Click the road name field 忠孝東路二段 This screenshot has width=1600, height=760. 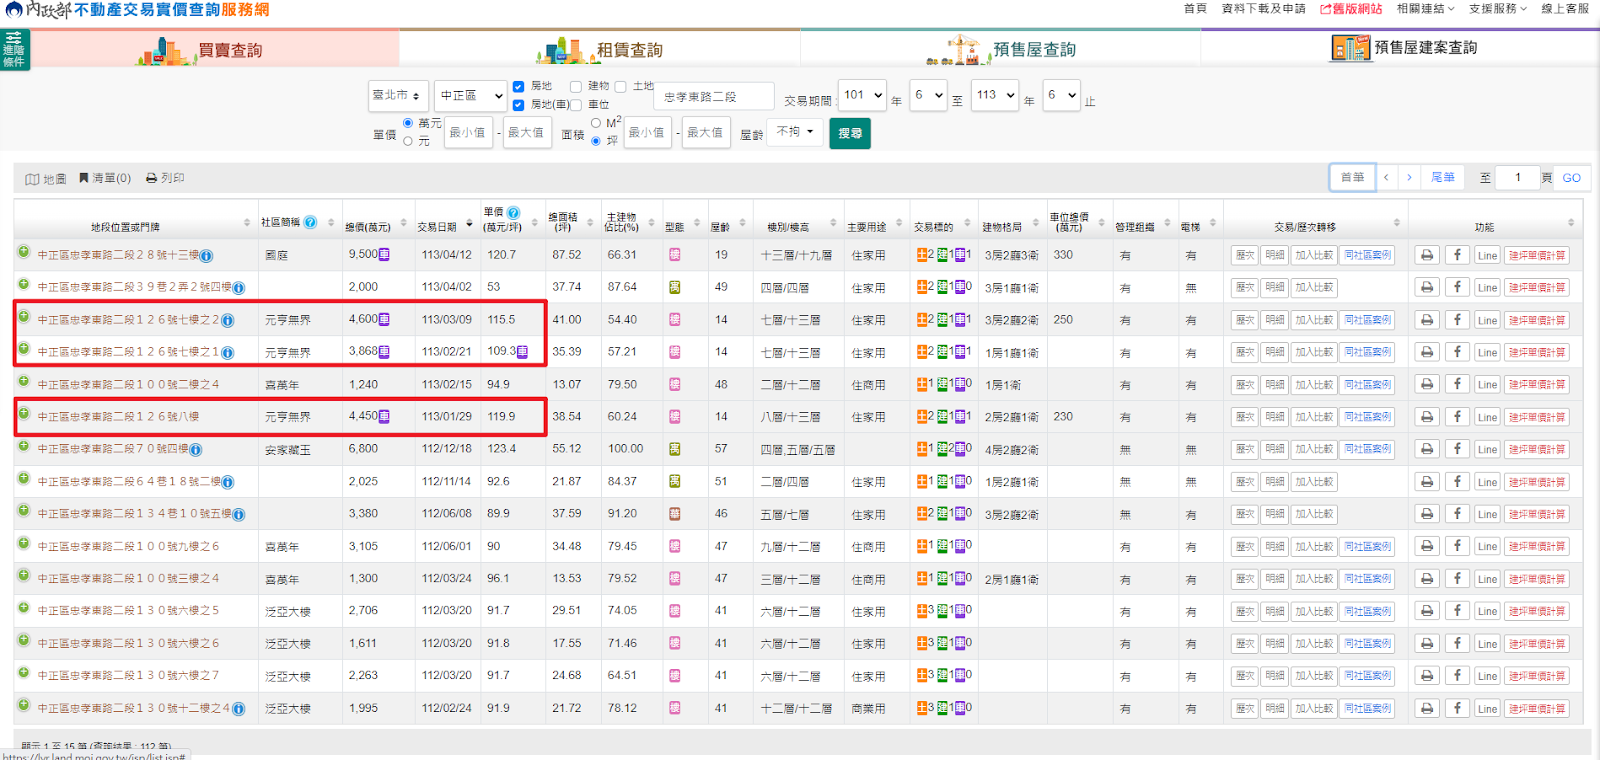[x=714, y=97]
